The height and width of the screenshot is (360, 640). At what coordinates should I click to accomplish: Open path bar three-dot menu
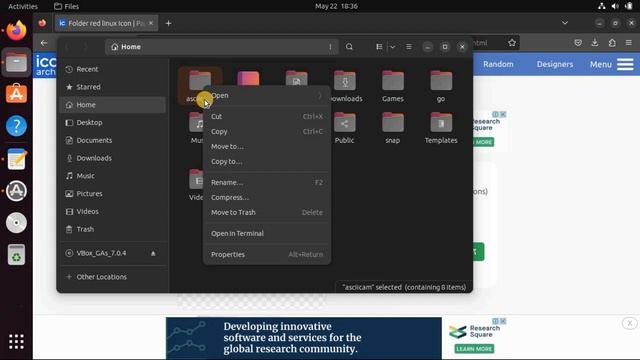click(330, 47)
